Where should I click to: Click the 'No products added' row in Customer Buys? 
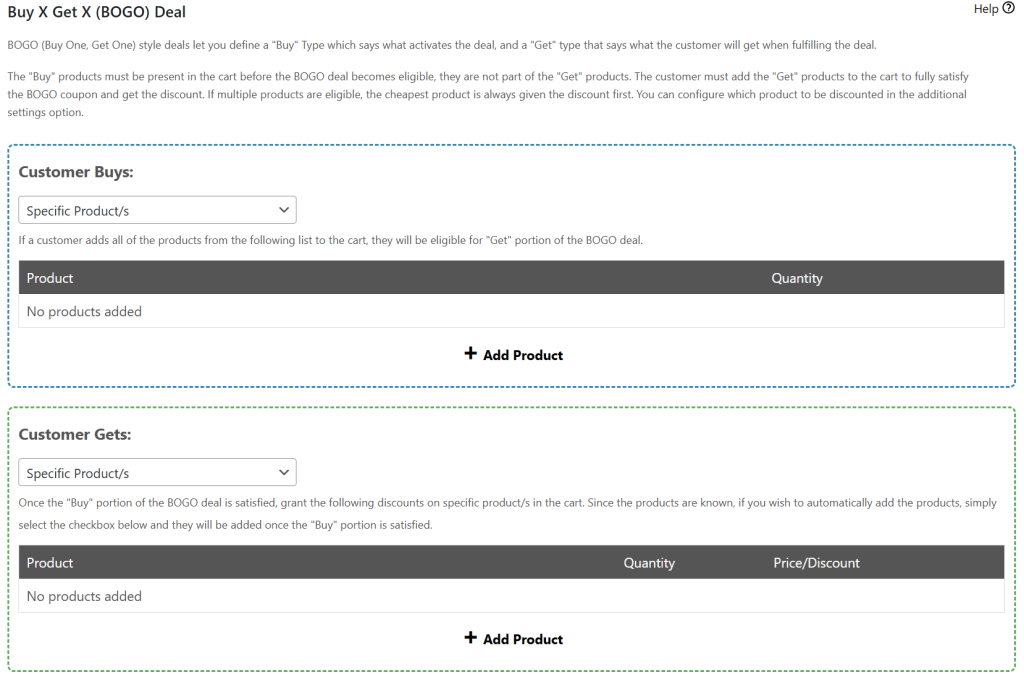pyautogui.click(x=84, y=311)
